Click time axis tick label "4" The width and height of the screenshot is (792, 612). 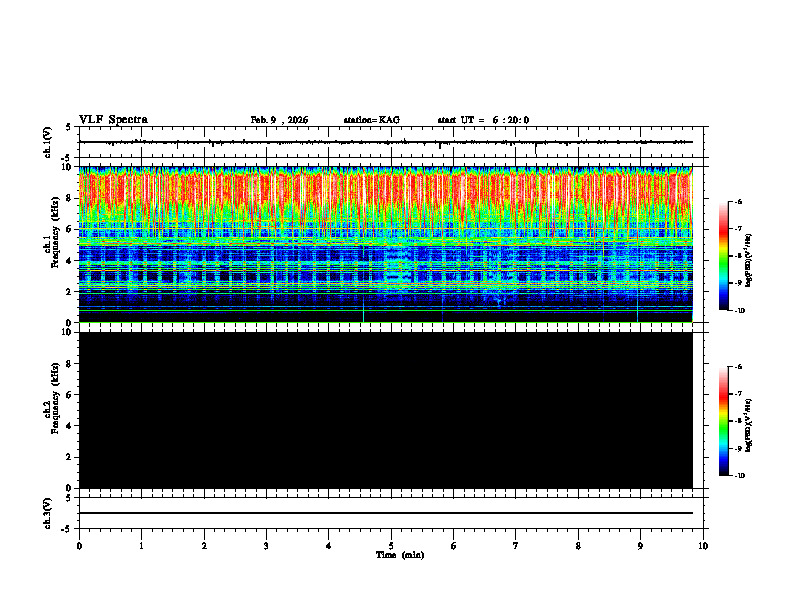(x=329, y=546)
